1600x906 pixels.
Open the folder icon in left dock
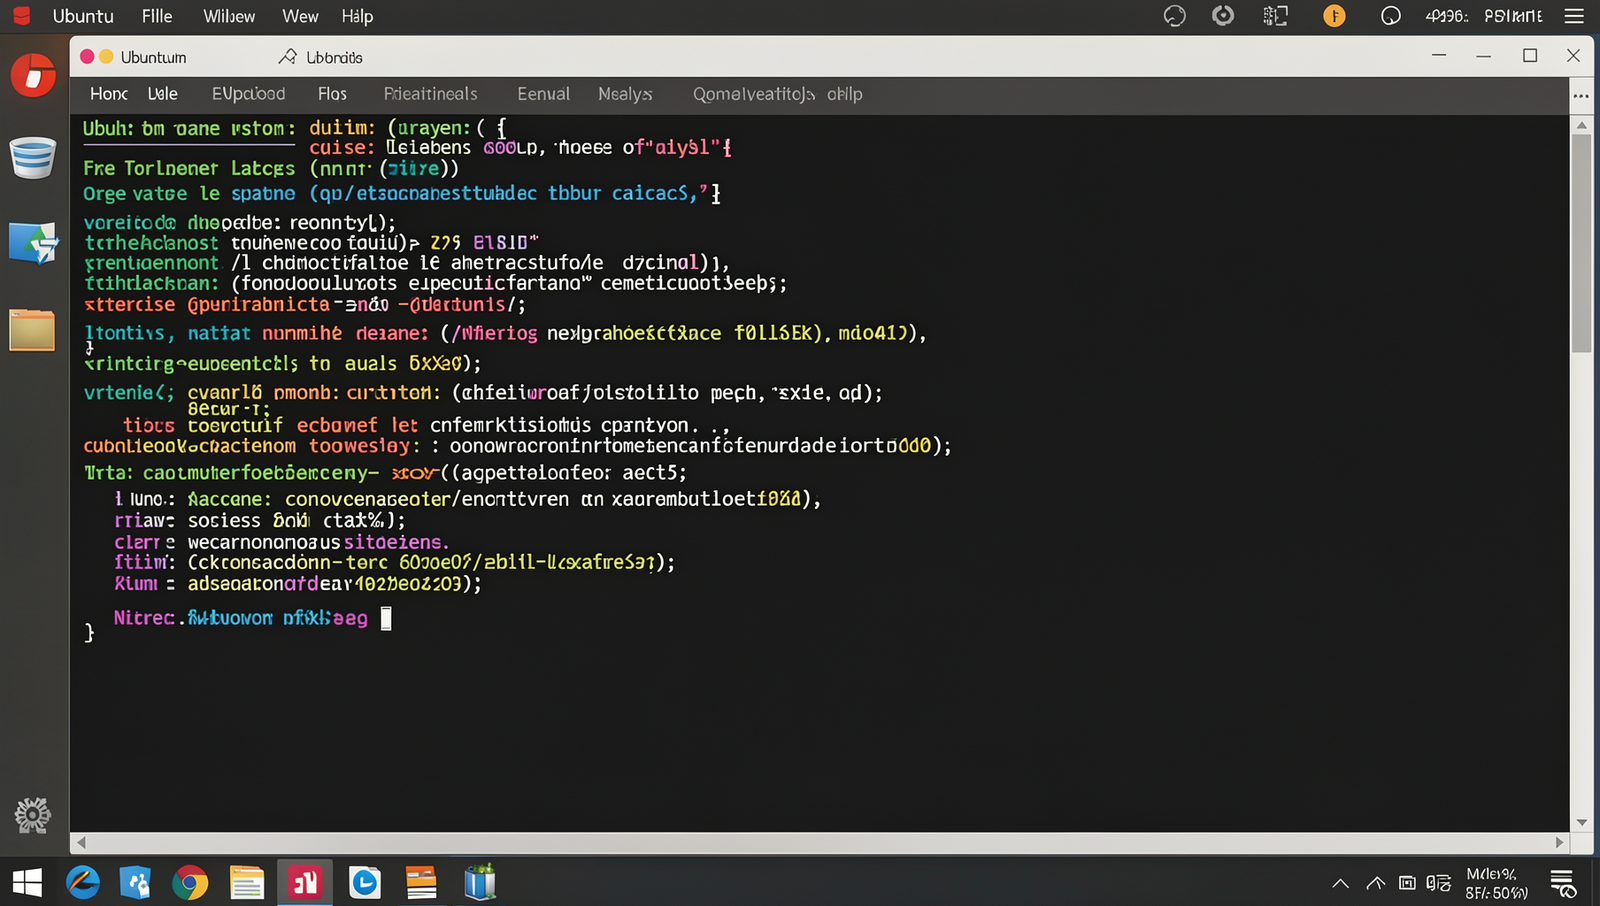coord(32,330)
